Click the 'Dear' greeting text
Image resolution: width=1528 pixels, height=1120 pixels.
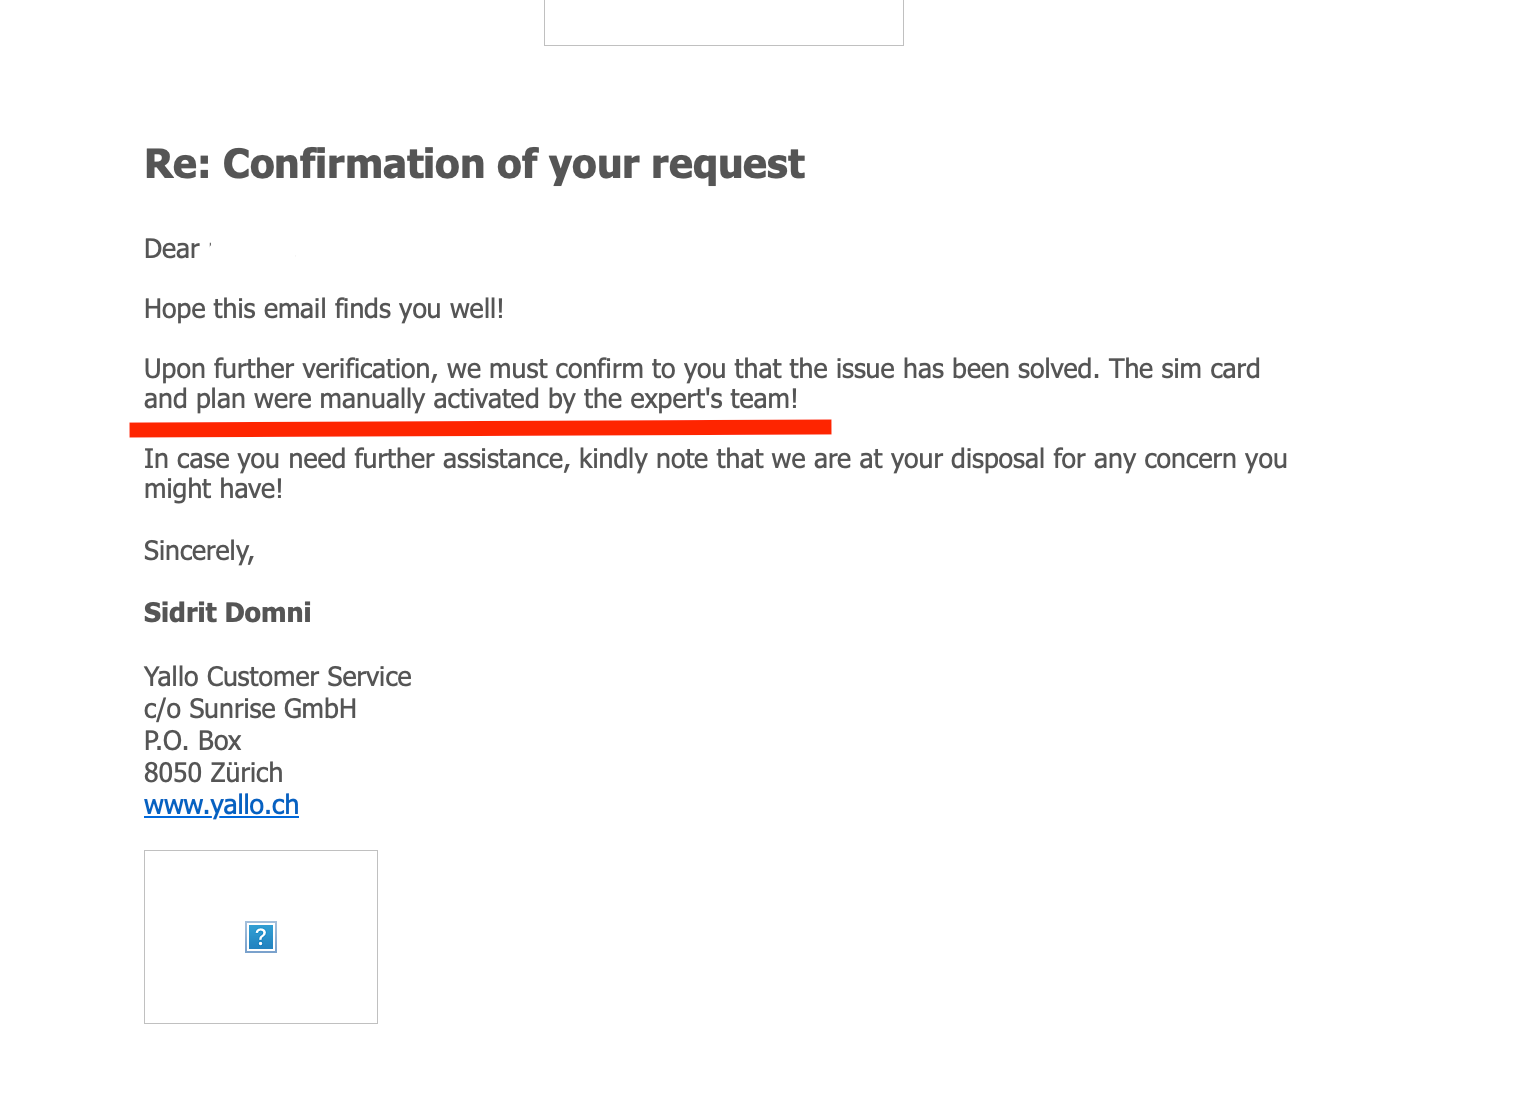(172, 249)
